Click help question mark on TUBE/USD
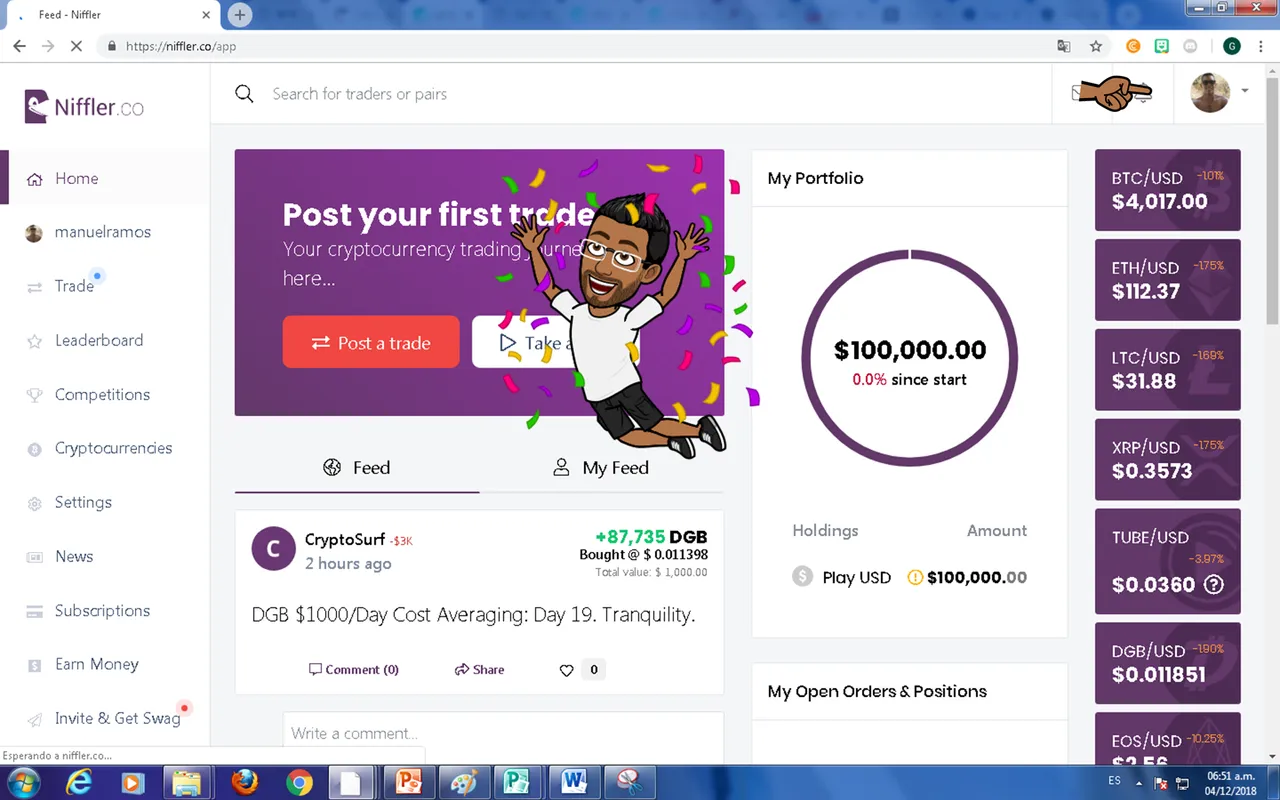This screenshot has height=800, width=1280. 1213,585
